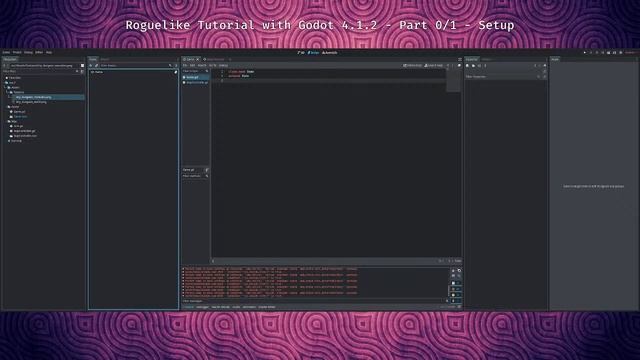Toggle scripts panel arrow at editor bottom

tap(213, 261)
